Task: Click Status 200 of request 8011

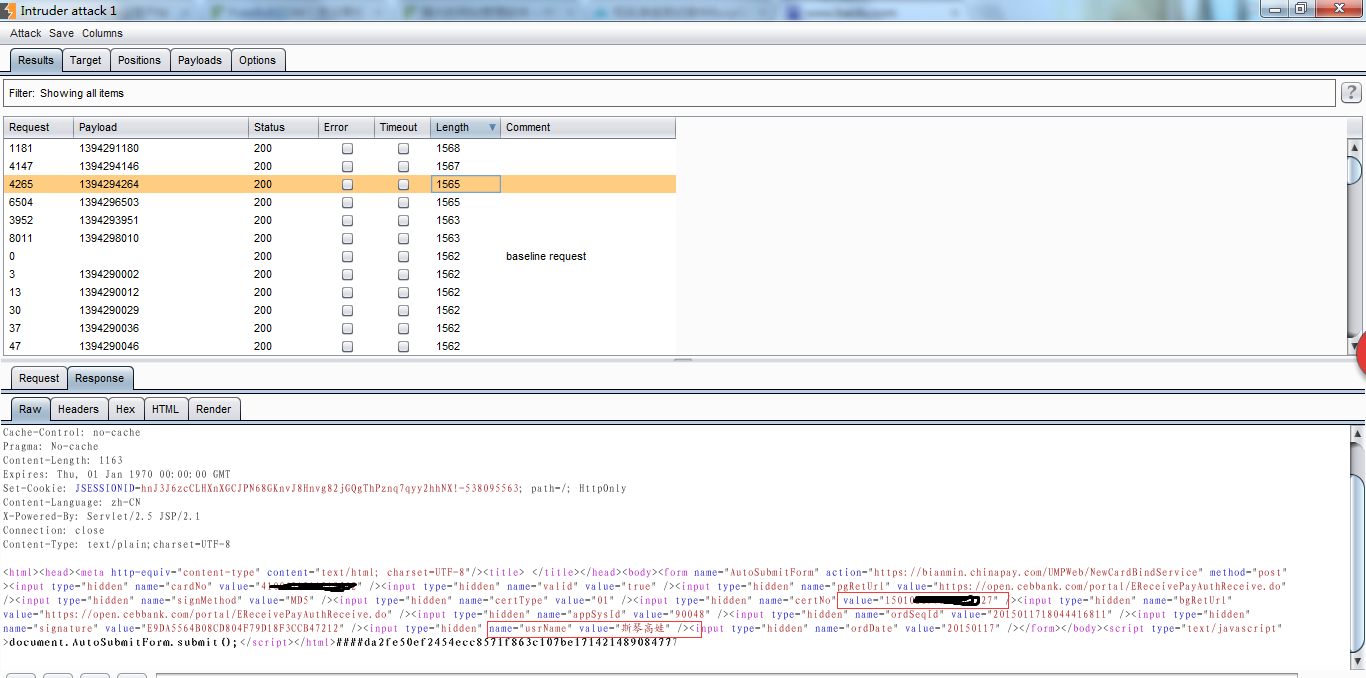Action: (283, 238)
